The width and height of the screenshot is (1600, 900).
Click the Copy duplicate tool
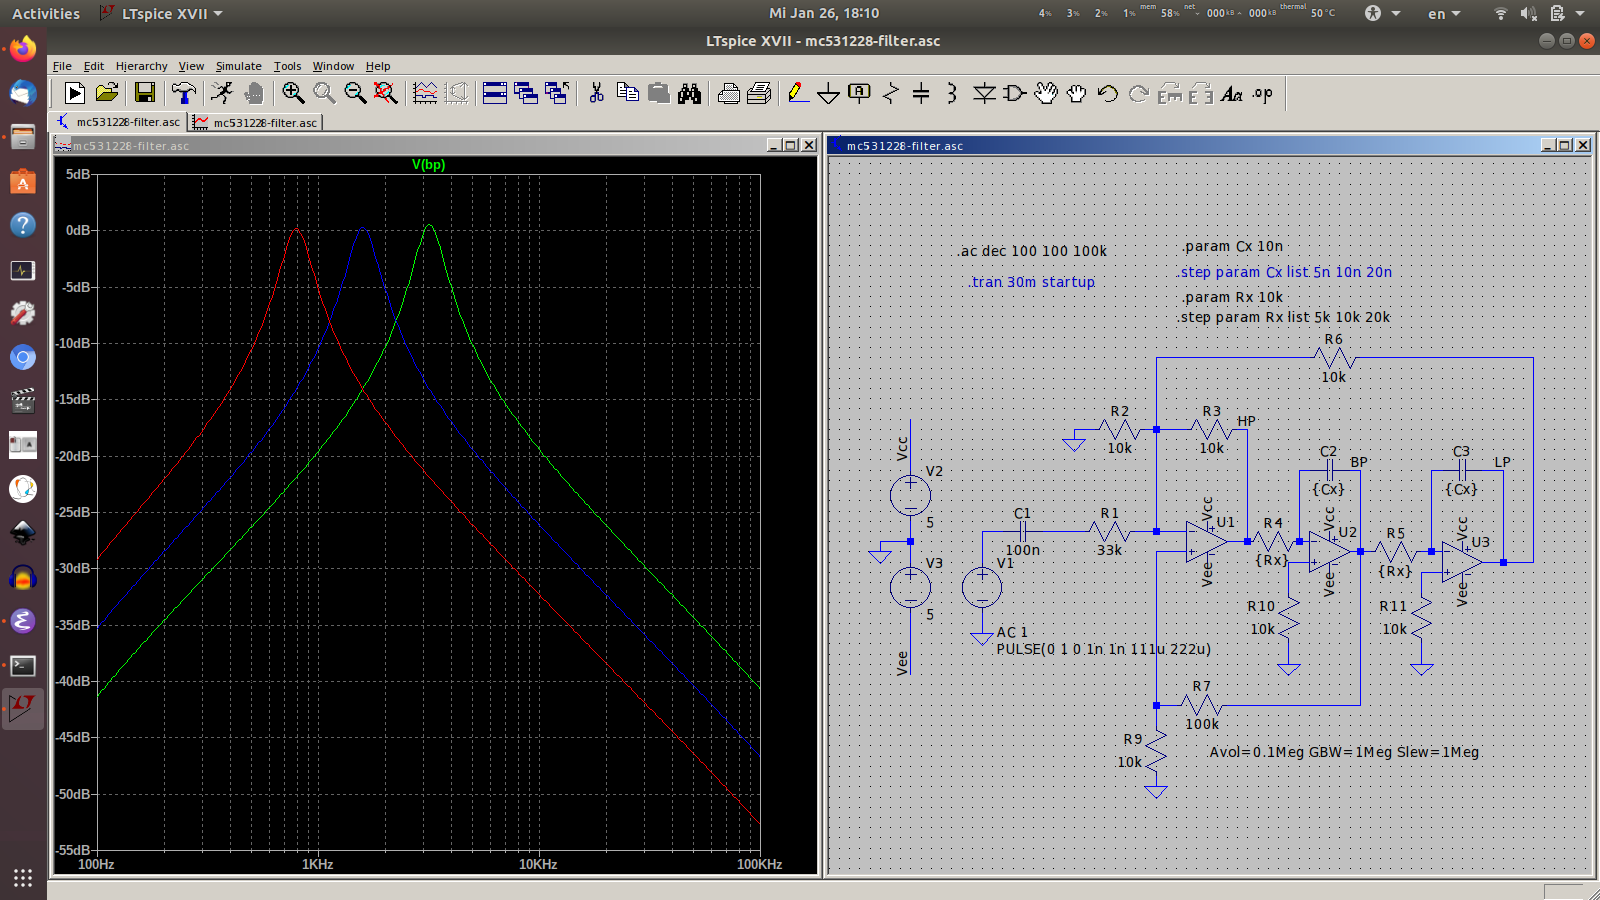click(628, 93)
